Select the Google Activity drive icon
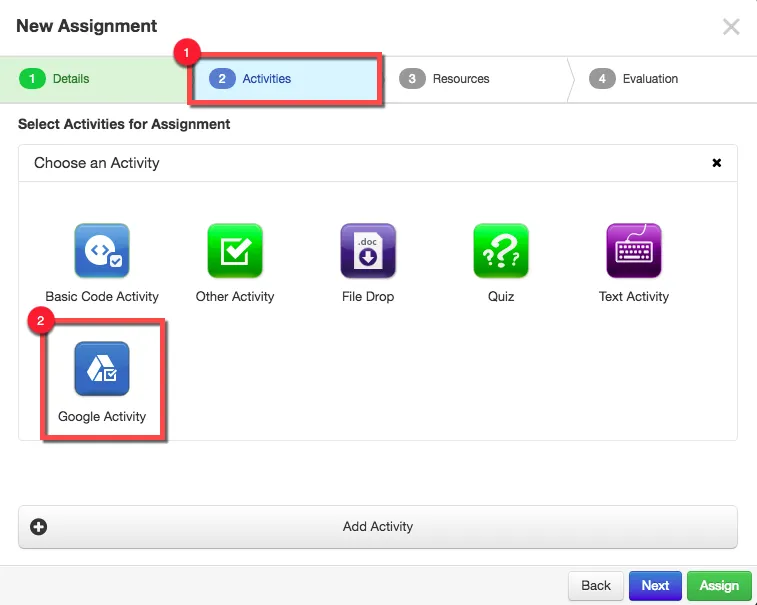 coord(102,368)
